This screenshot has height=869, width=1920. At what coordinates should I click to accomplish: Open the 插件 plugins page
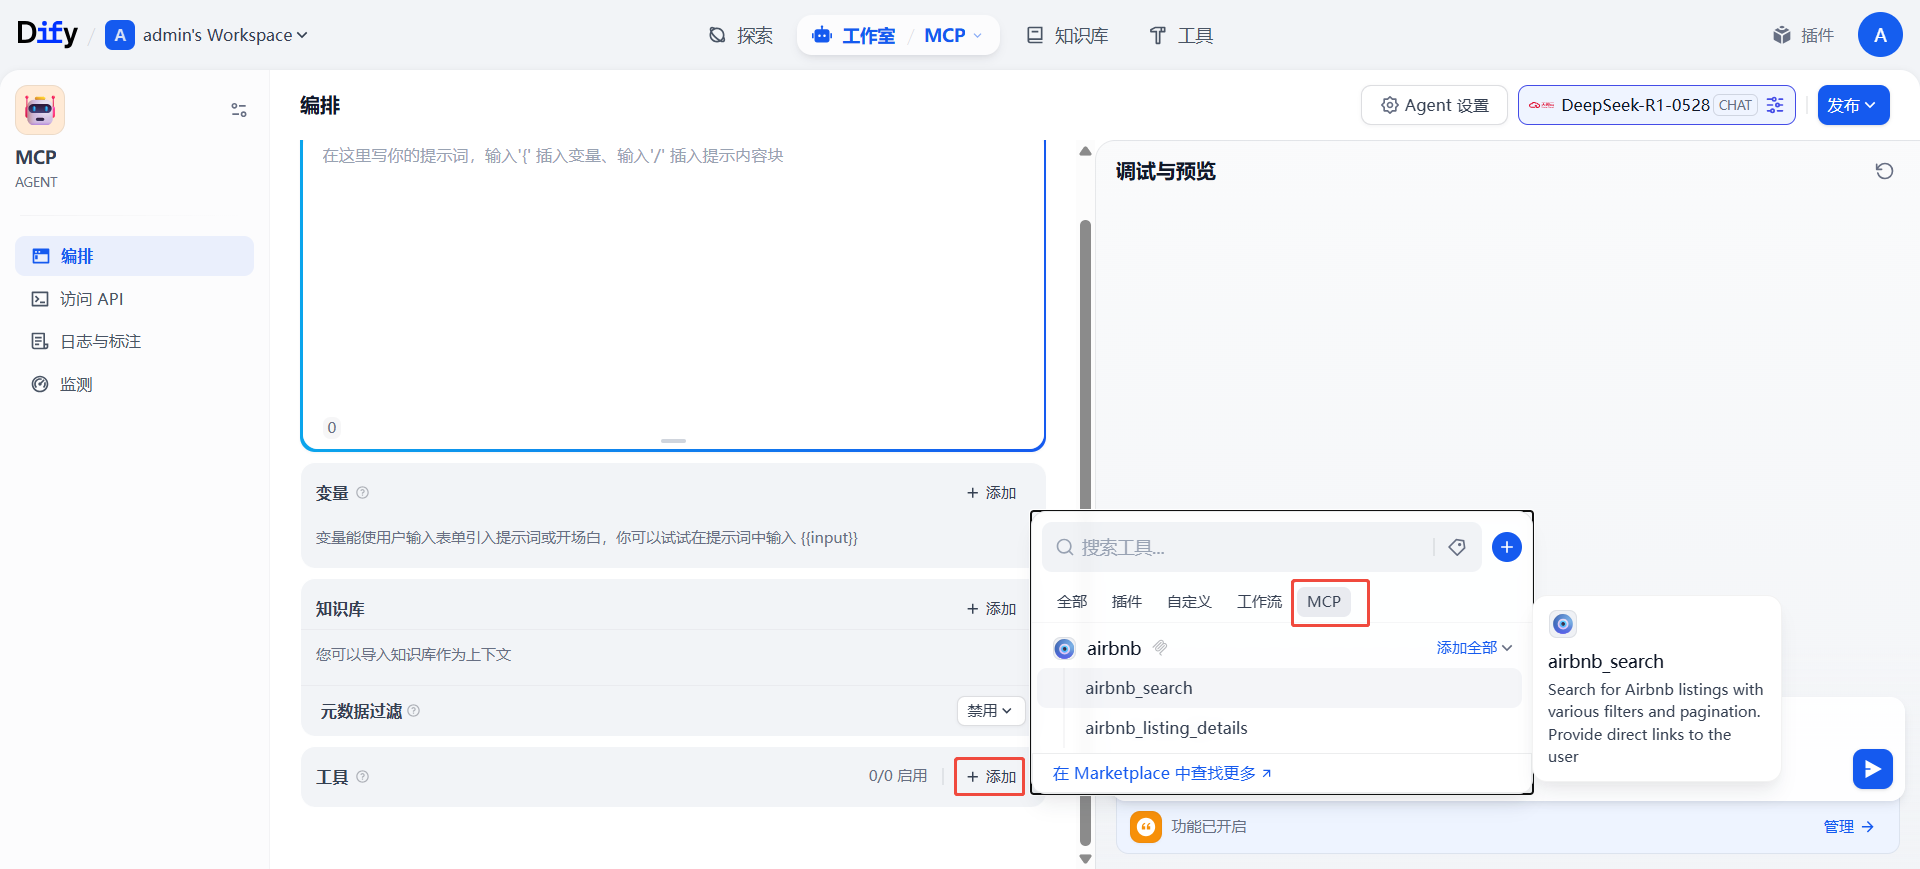[x=1803, y=36]
